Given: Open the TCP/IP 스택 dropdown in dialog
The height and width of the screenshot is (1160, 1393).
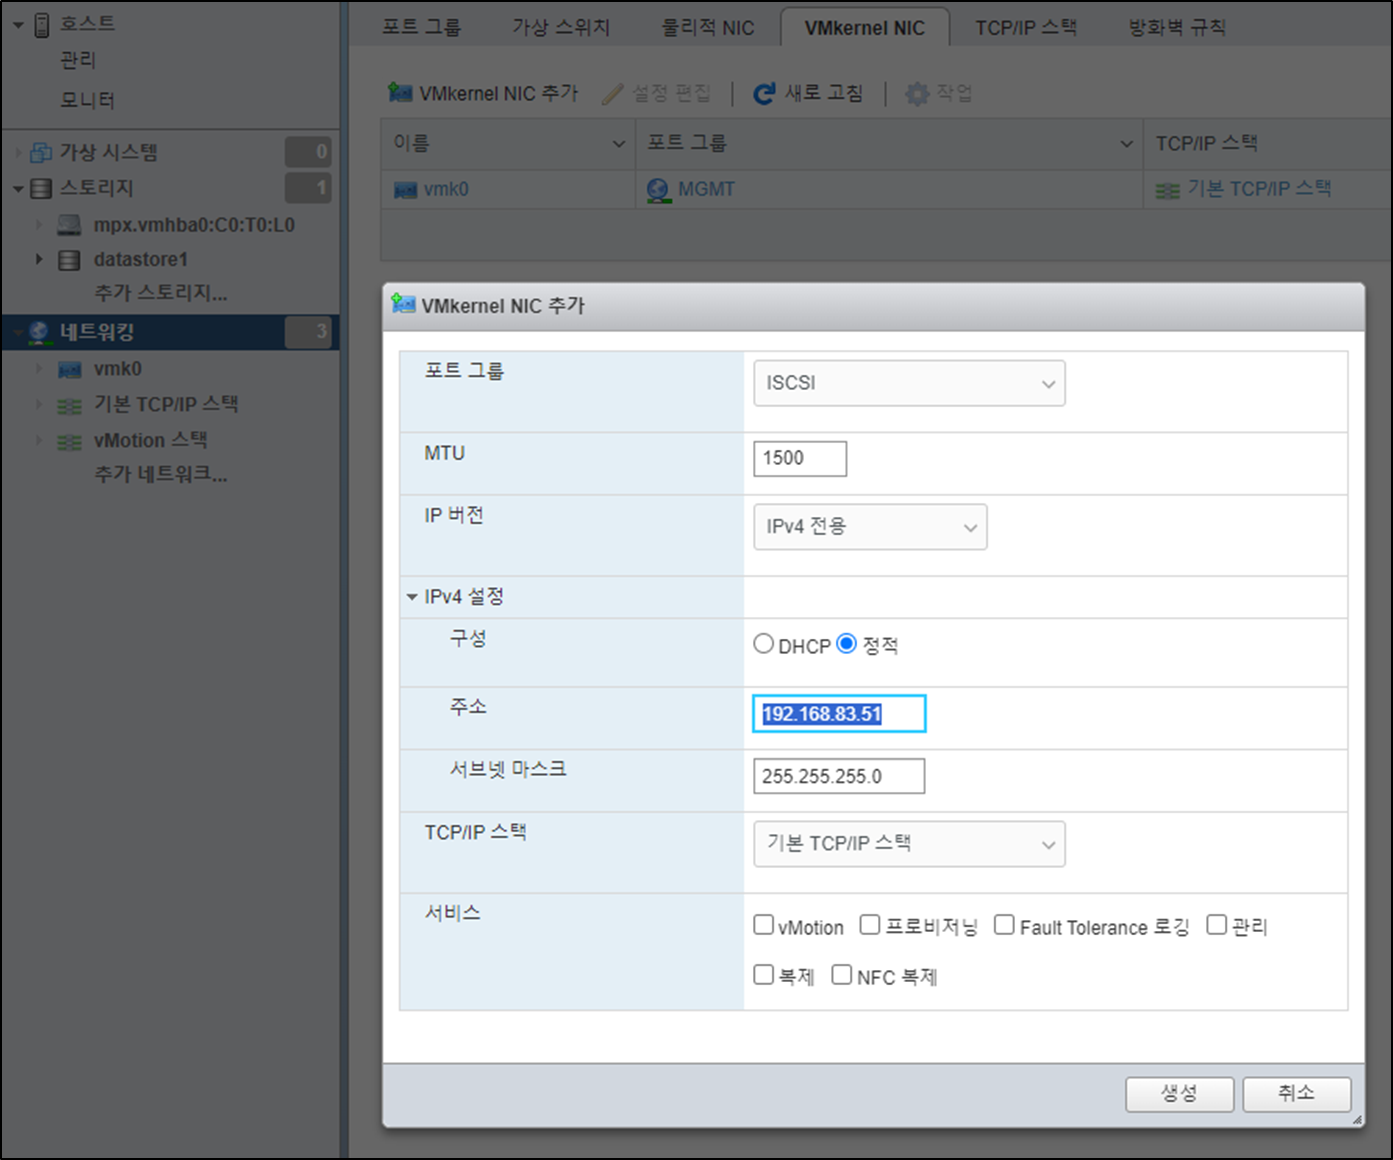Looking at the screenshot, I should (909, 844).
